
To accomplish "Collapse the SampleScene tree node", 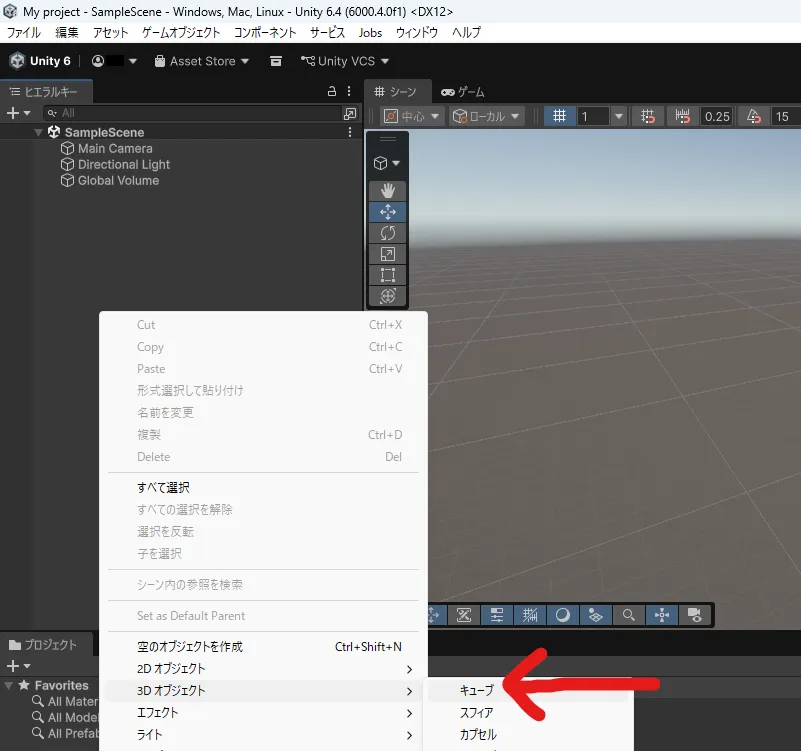I will point(39,132).
